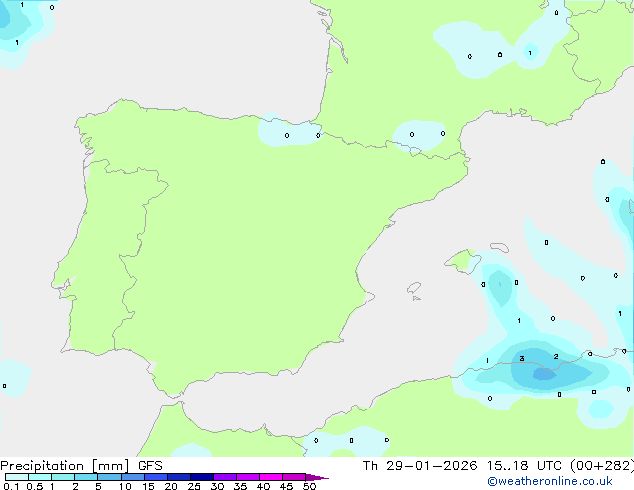Click the forecast offset '(00+282)' text

[602, 466]
